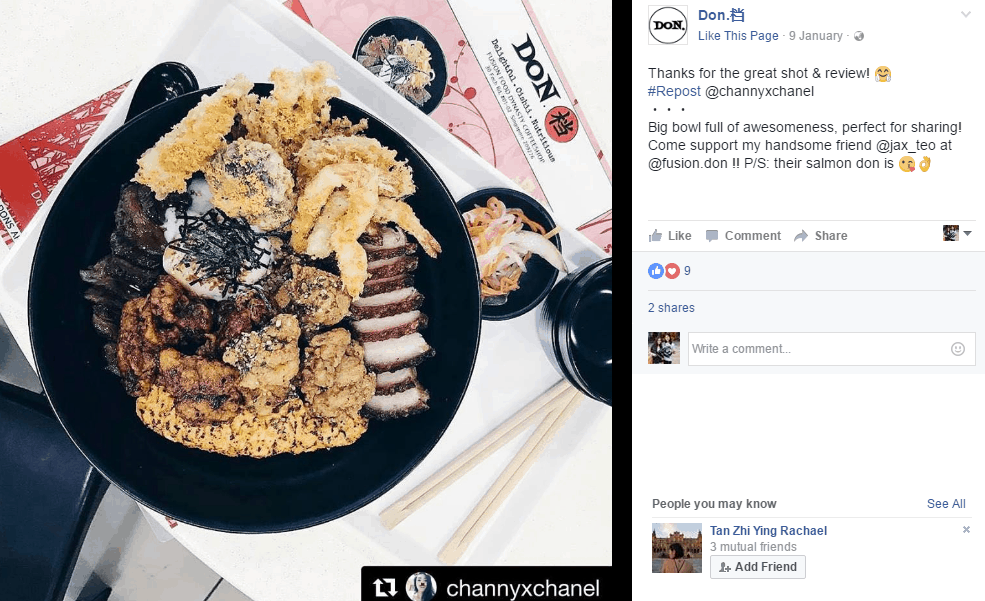Click the repost icon on photo

pos(385,588)
